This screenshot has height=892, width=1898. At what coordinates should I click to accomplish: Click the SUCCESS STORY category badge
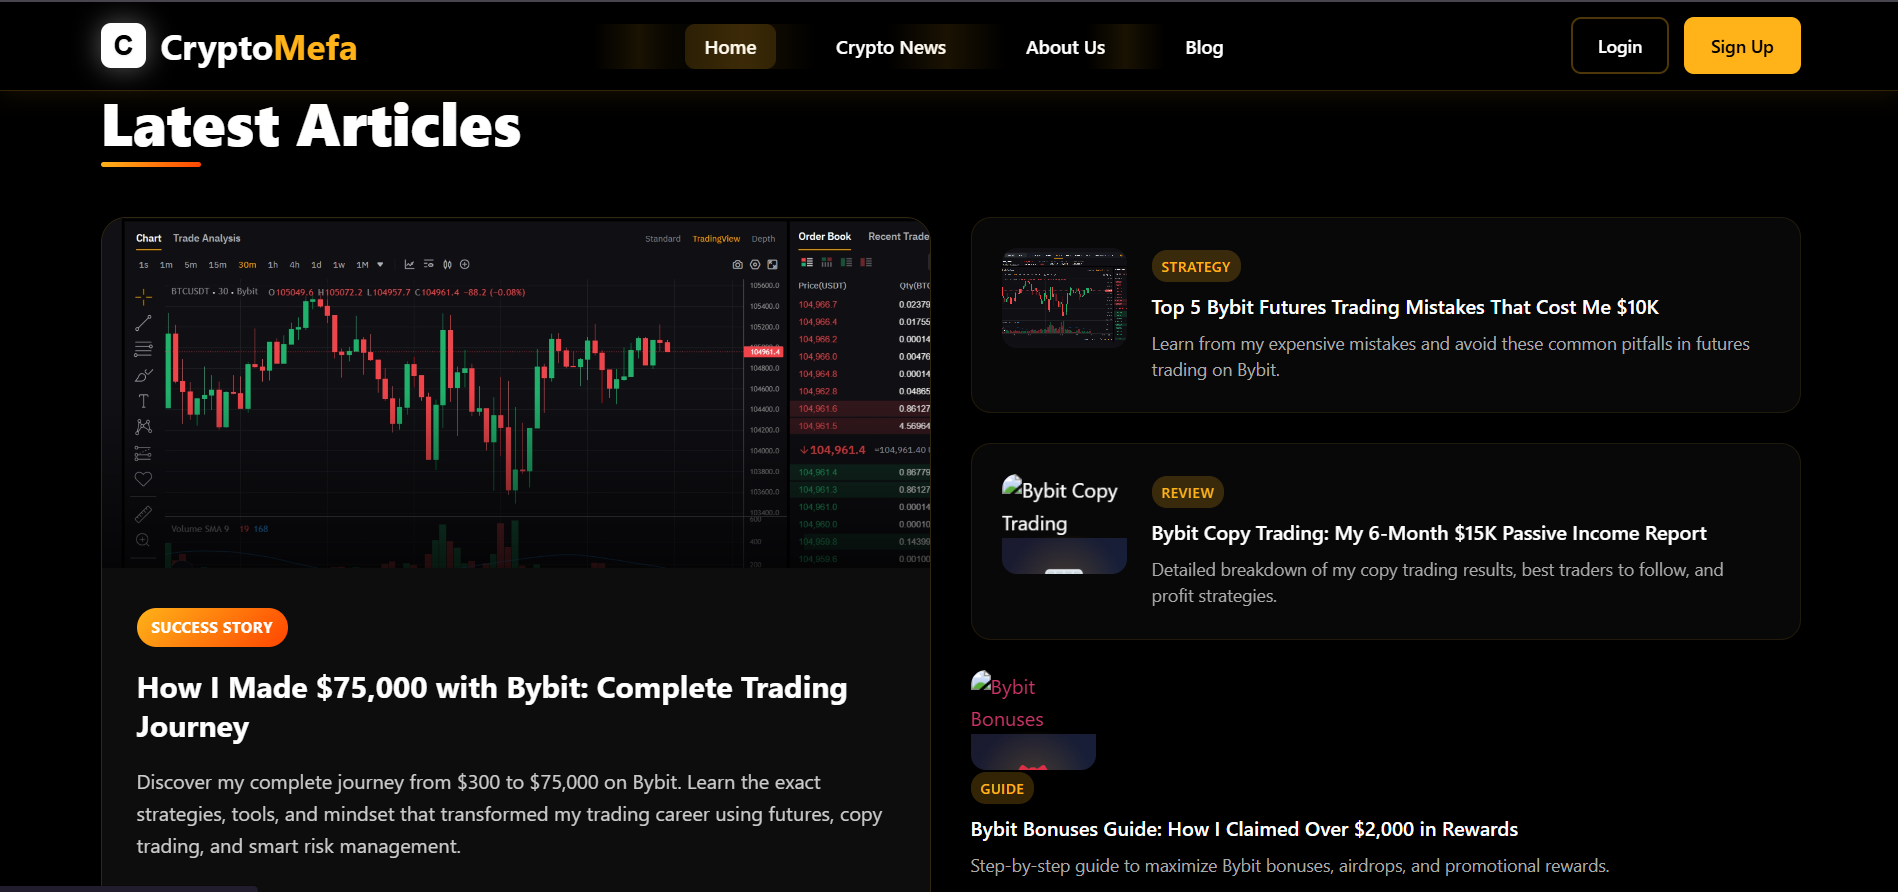pos(212,627)
